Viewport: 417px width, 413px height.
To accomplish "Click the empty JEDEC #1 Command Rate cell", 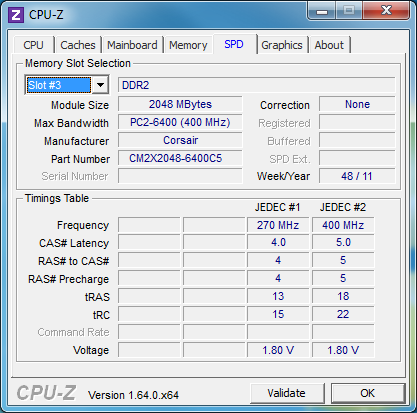I will click(278, 332).
